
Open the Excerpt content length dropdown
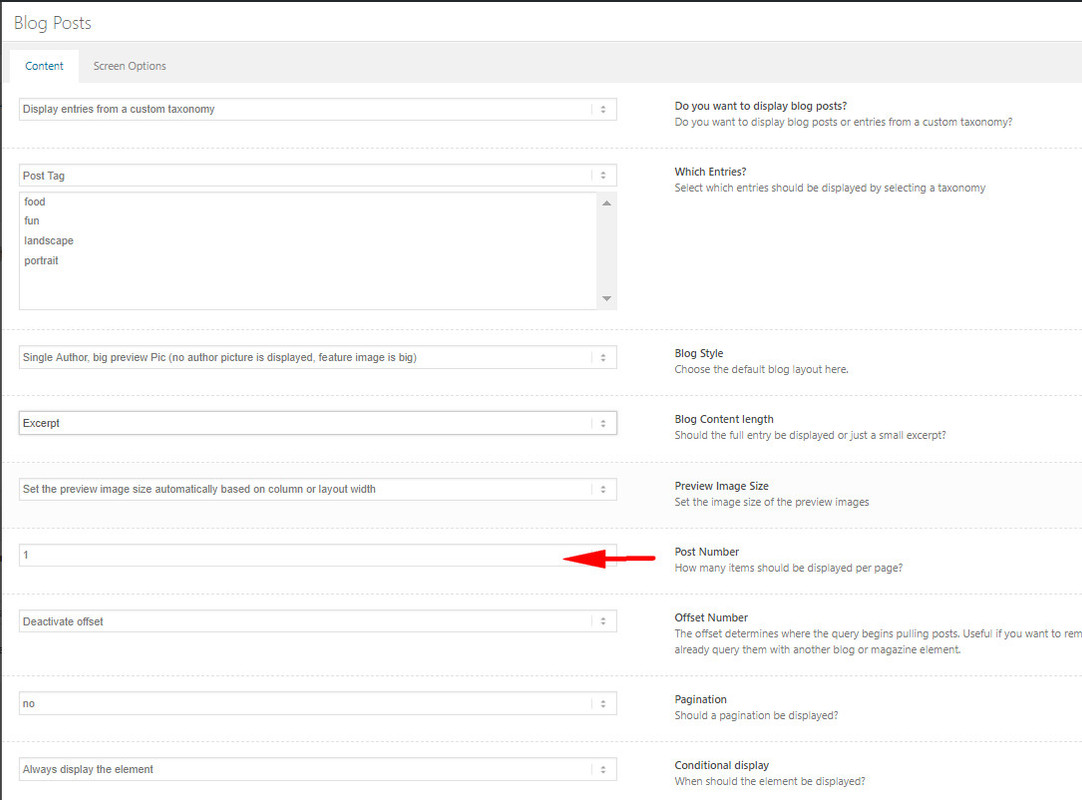click(317, 423)
